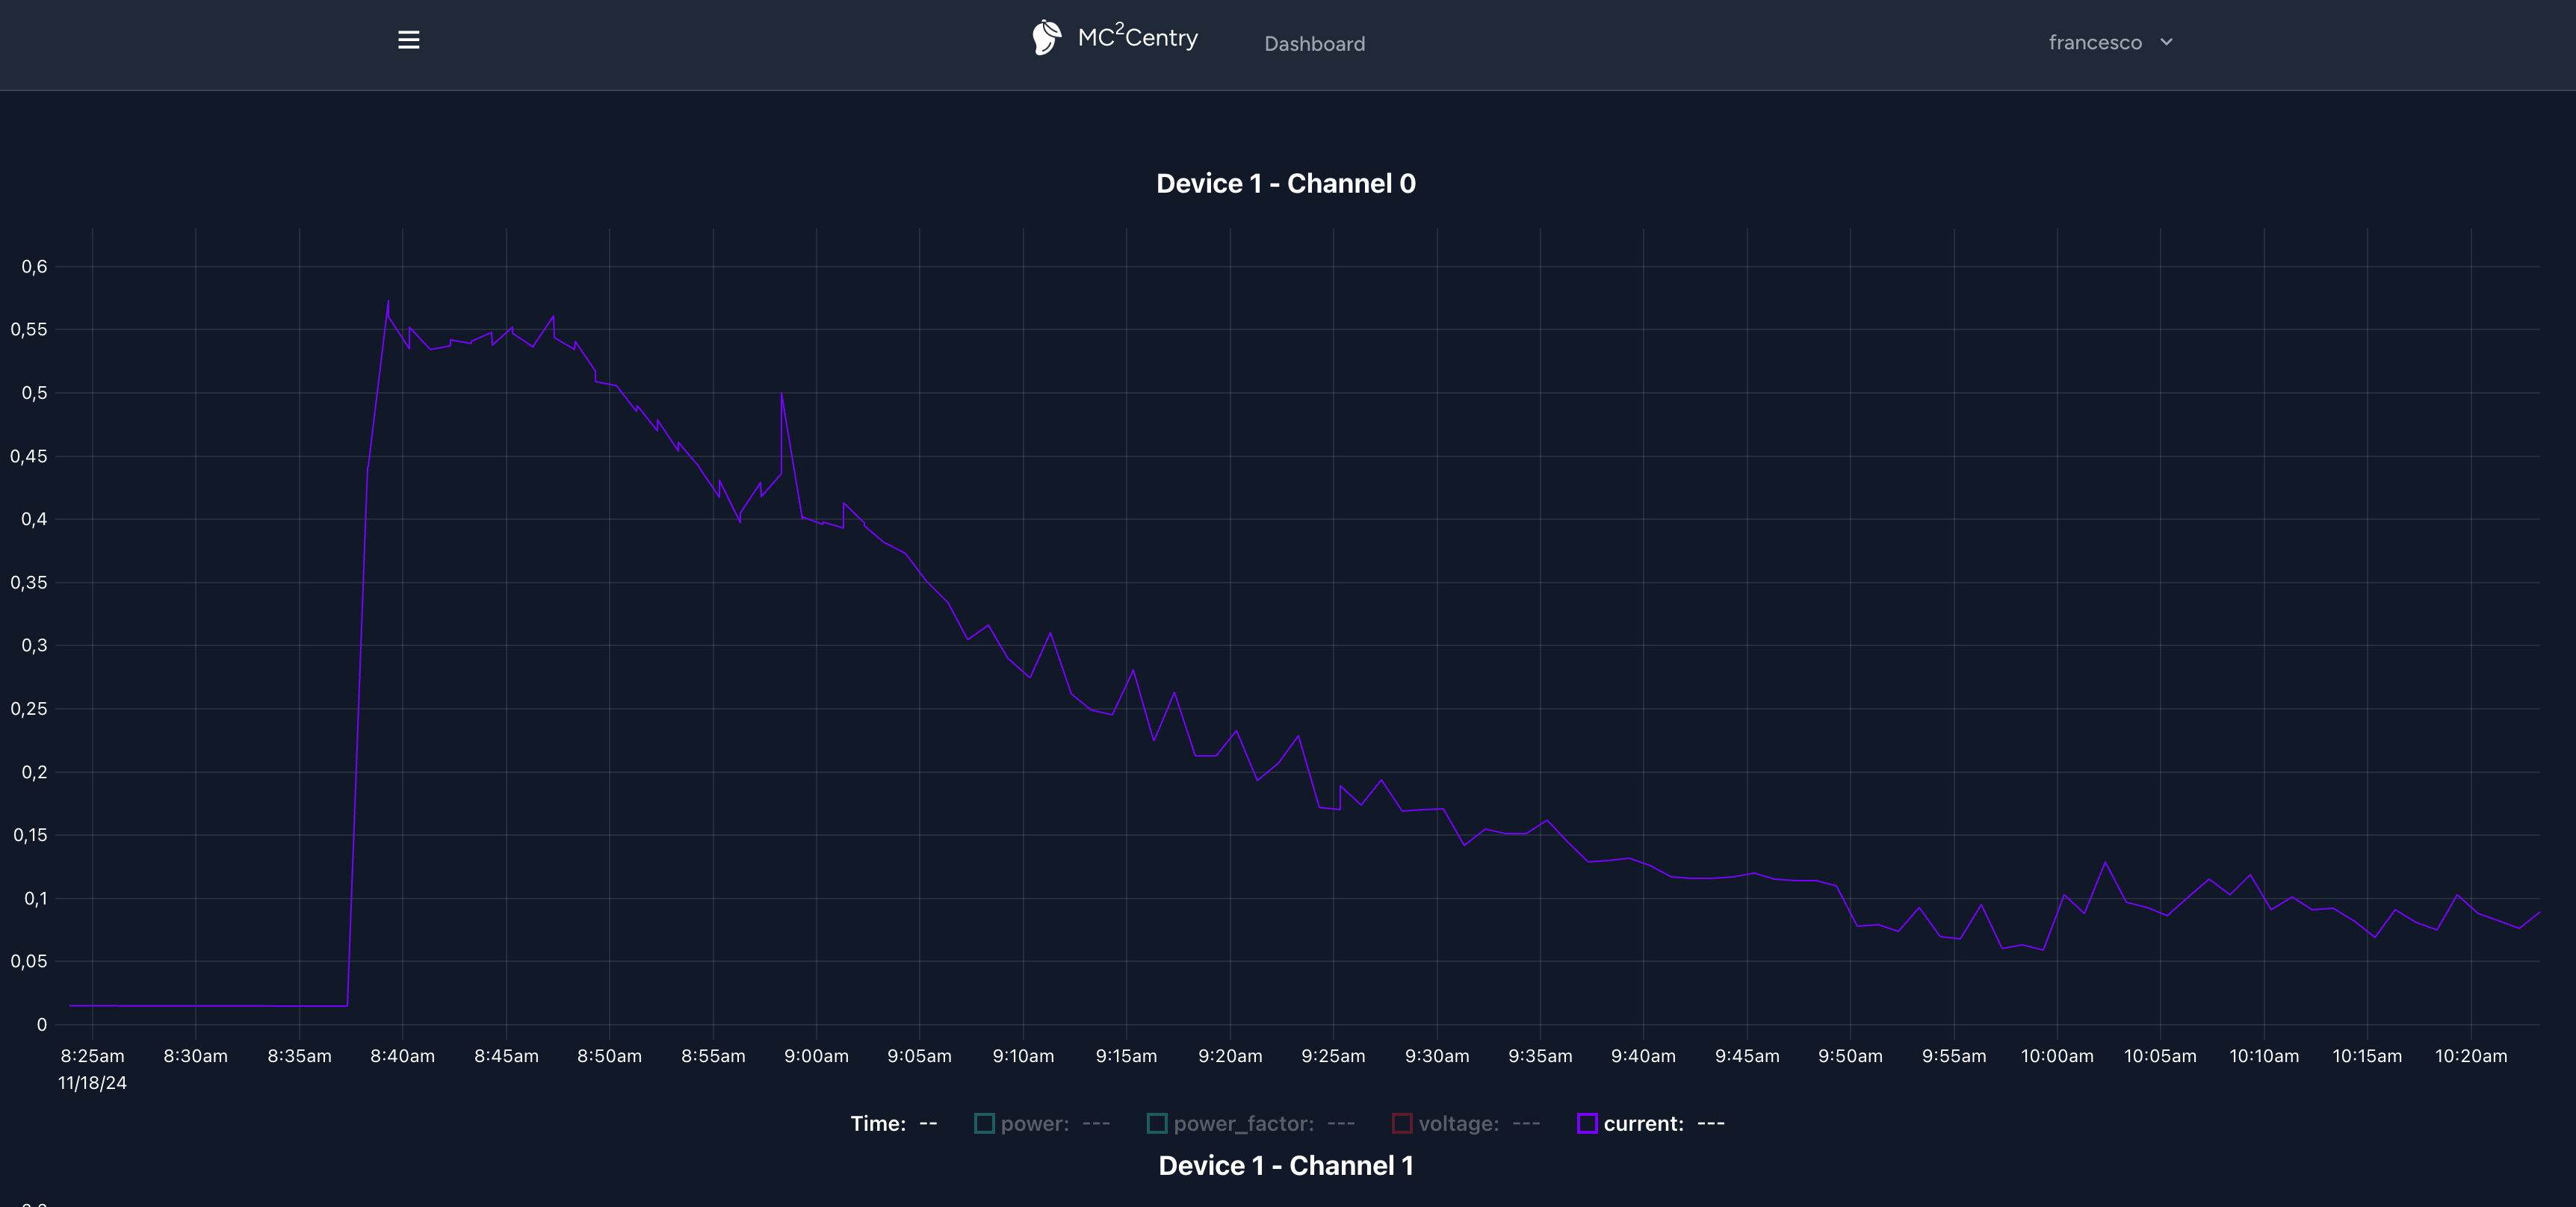This screenshot has width=2576, height=1207.
Task: Click the Device 1 - Channel 0 title
Action: (1286, 183)
